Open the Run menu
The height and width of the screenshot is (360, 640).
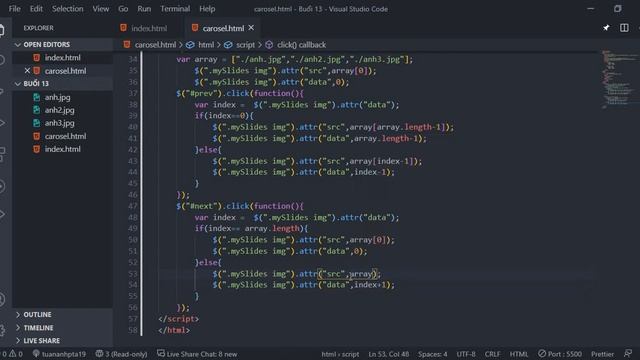tap(144, 9)
